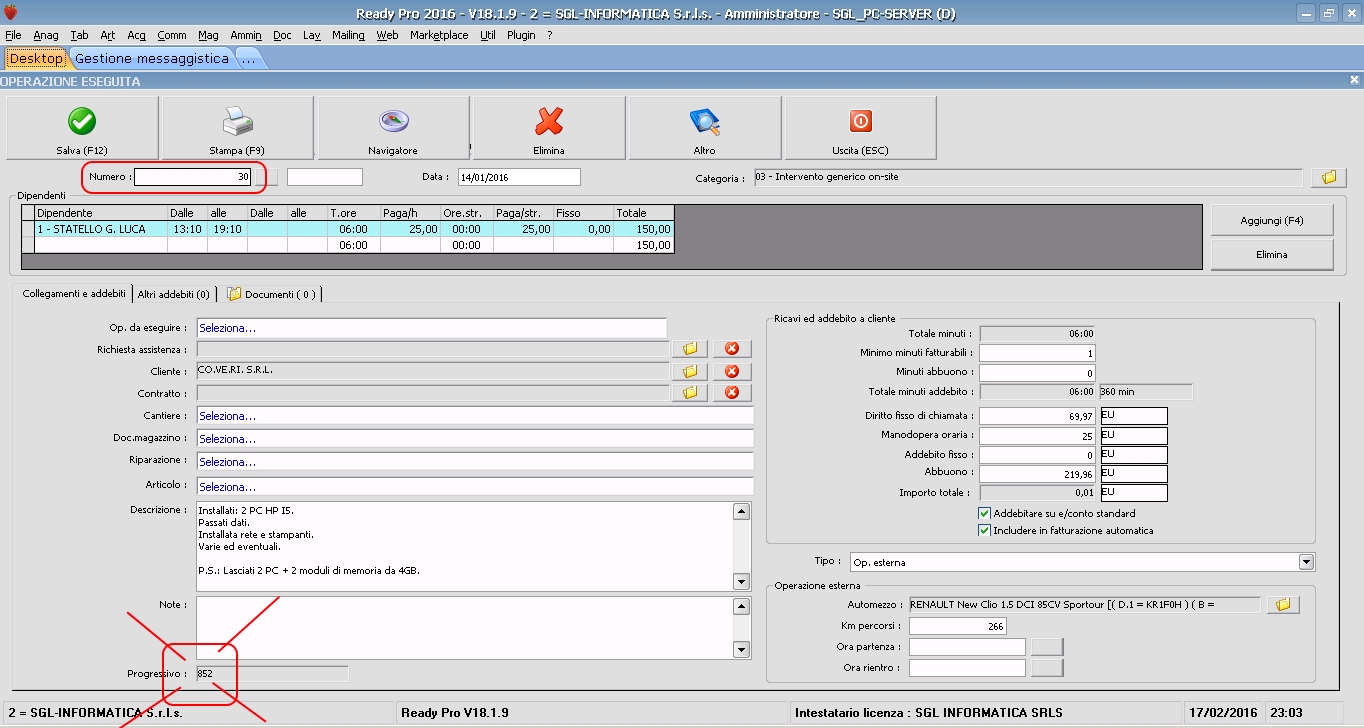The width and height of the screenshot is (1364, 728).
Task: Browse Automezzo with the folder icon
Action: click(x=1282, y=604)
